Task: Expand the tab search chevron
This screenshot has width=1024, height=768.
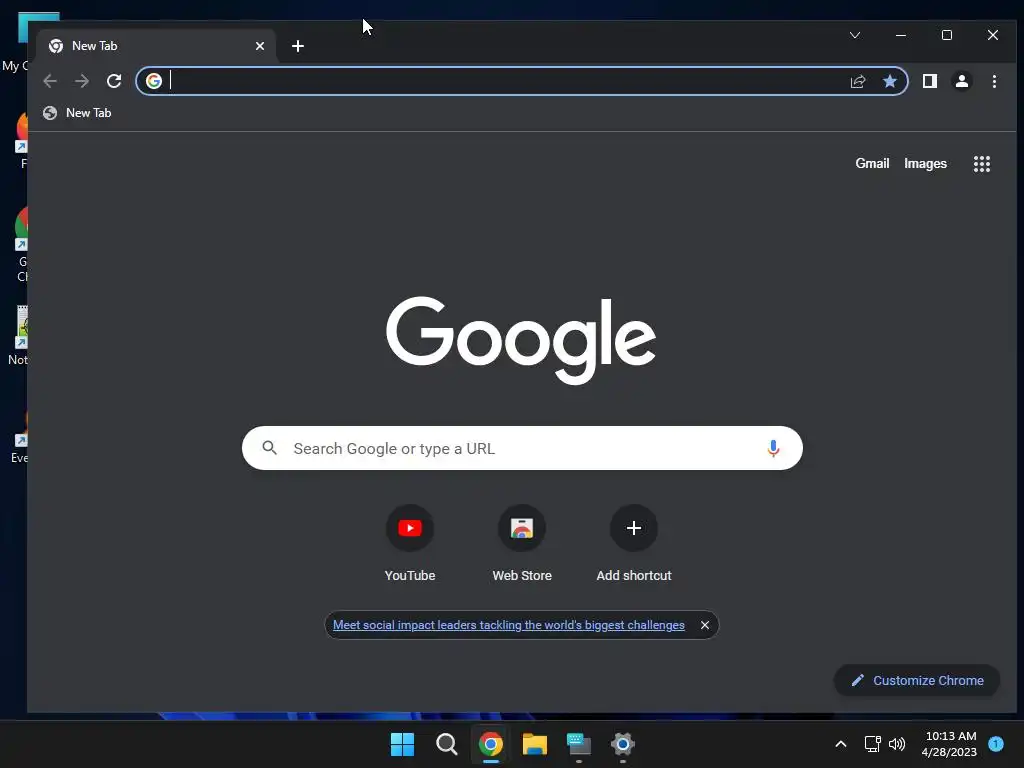Action: pyautogui.click(x=855, y=35)
